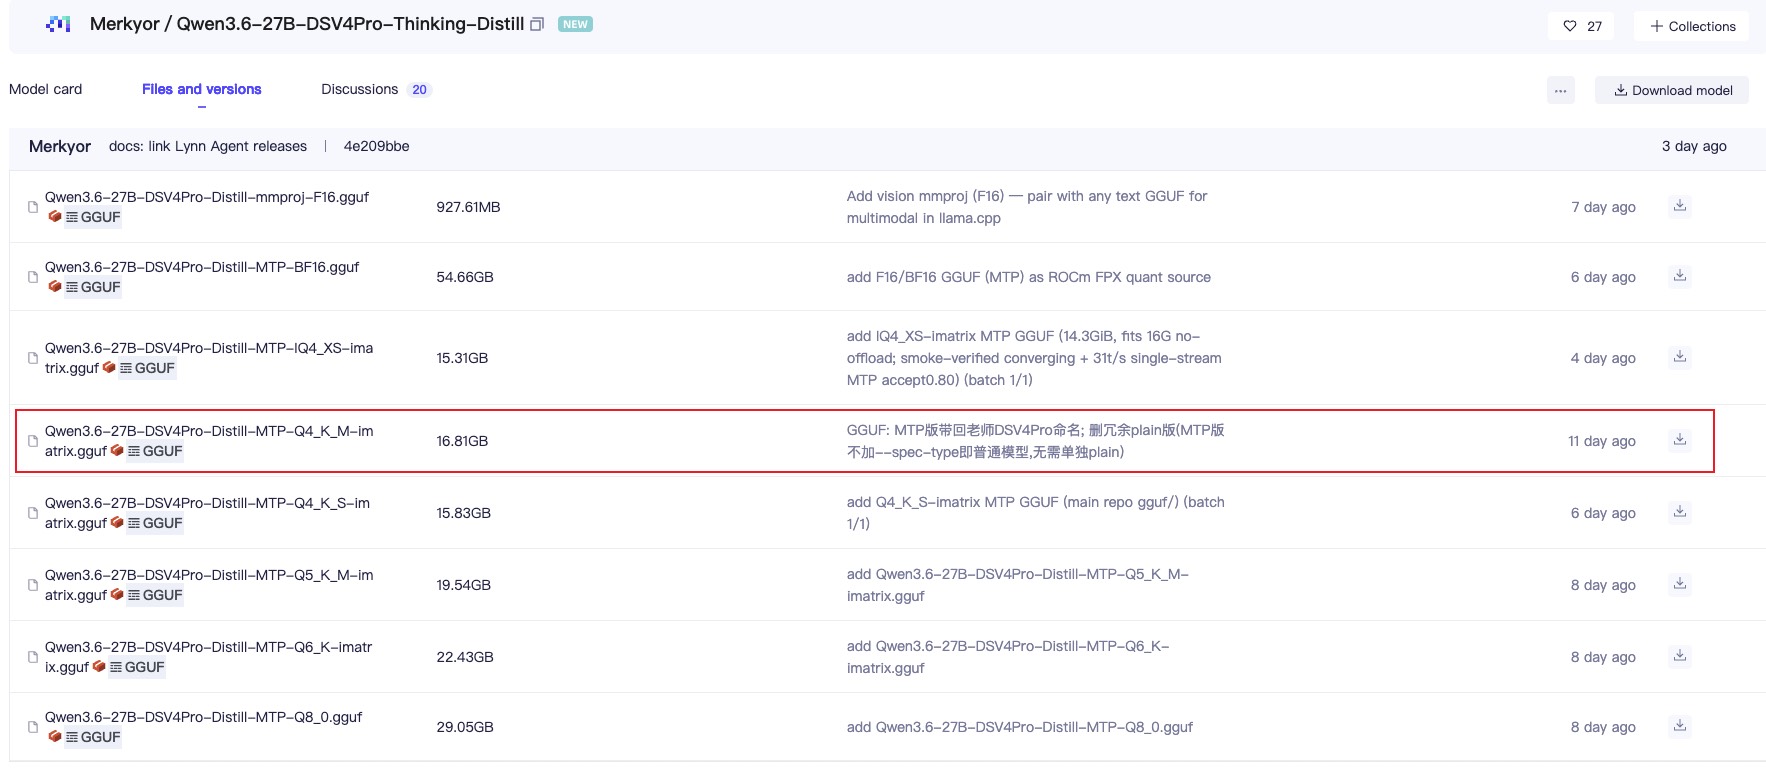Switch to the Discussions tab
Screen dimensions: 1766x768
coord(359,89)
